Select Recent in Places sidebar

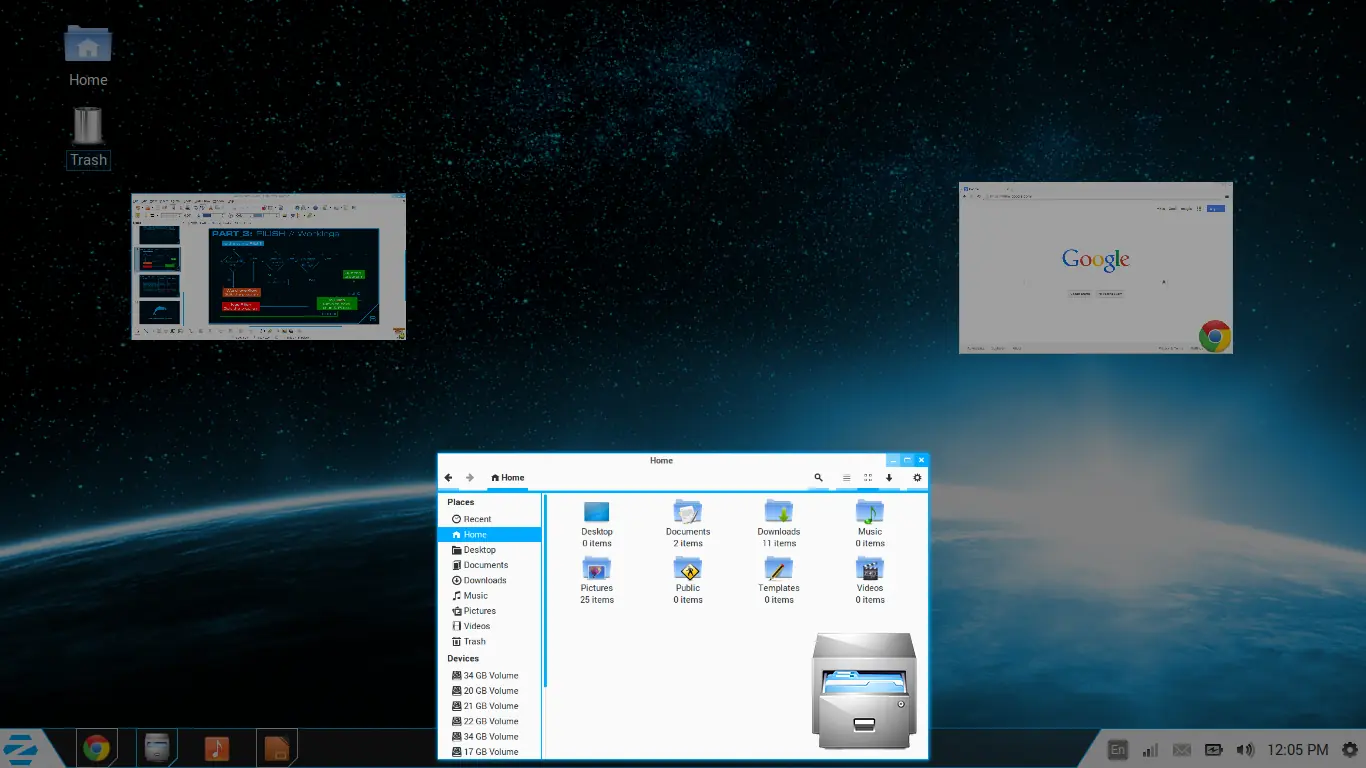(x=490, y=519)
